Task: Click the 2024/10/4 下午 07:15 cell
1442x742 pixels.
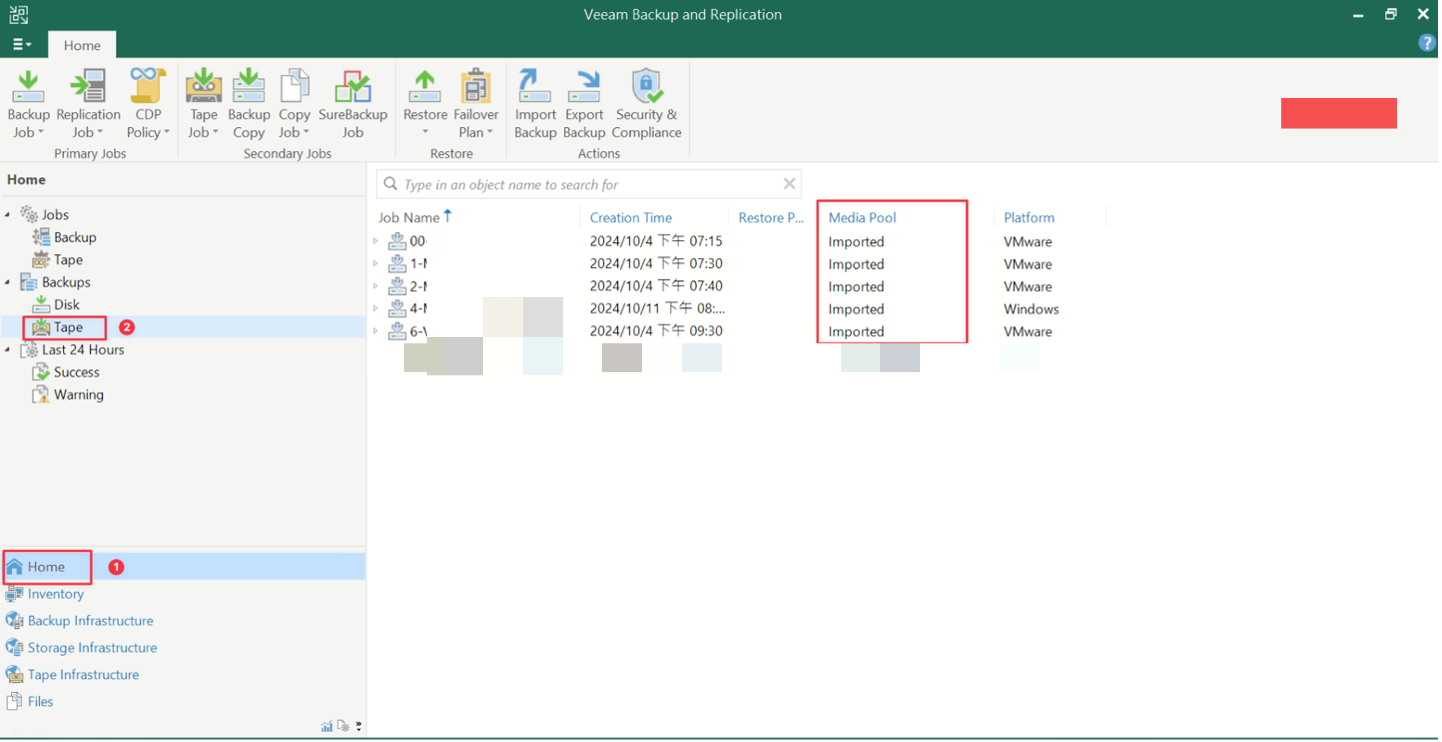Action: [x=656, y=241]
